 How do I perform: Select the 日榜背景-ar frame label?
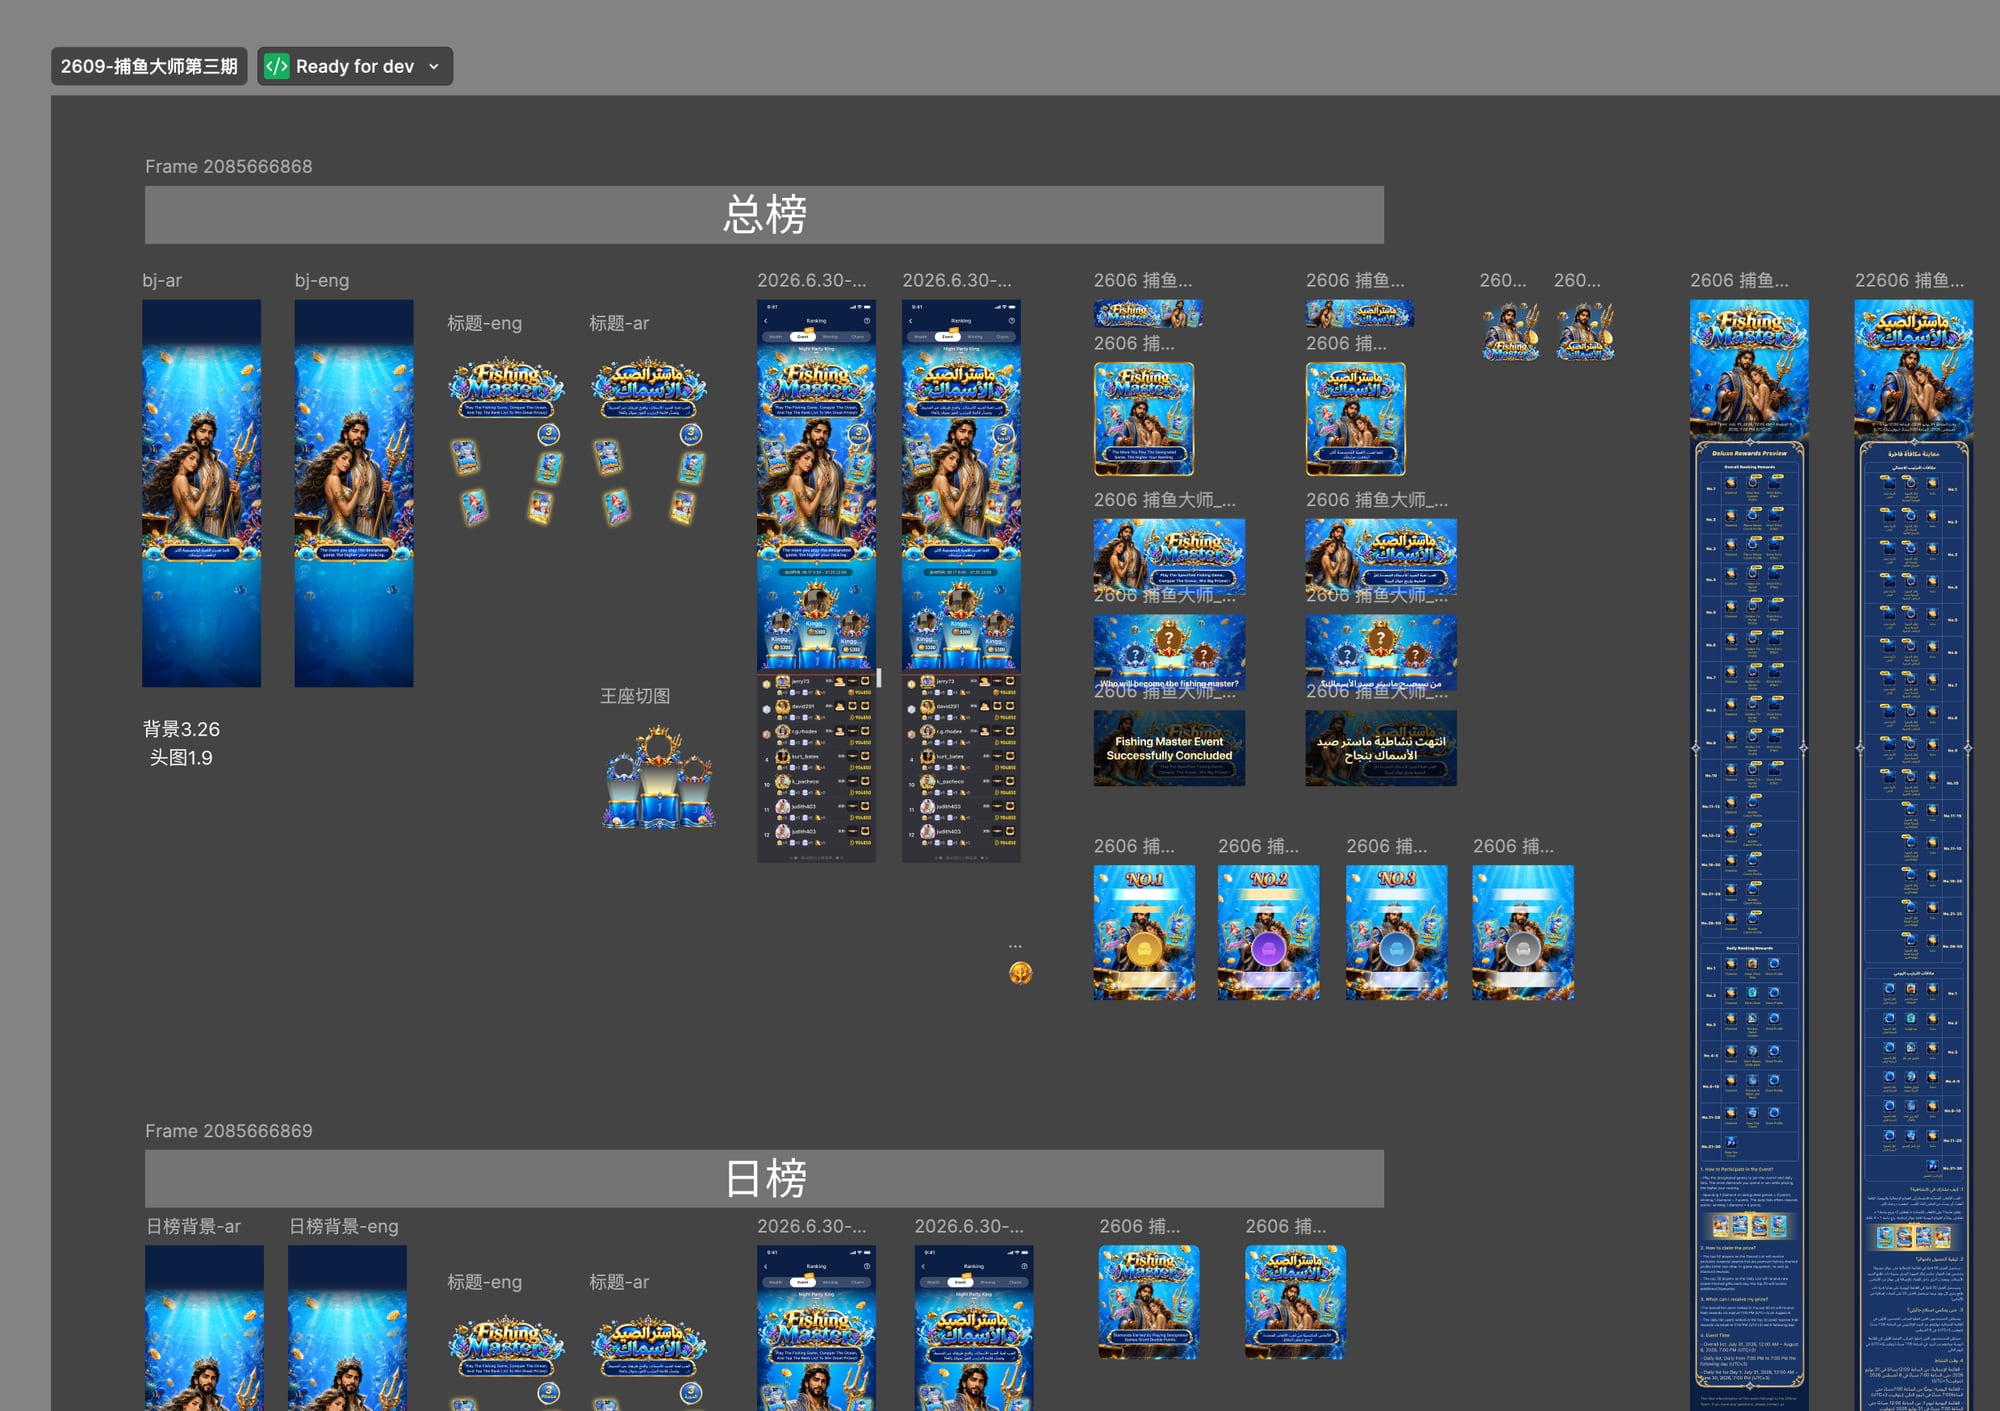click(x=193, y=1226)
